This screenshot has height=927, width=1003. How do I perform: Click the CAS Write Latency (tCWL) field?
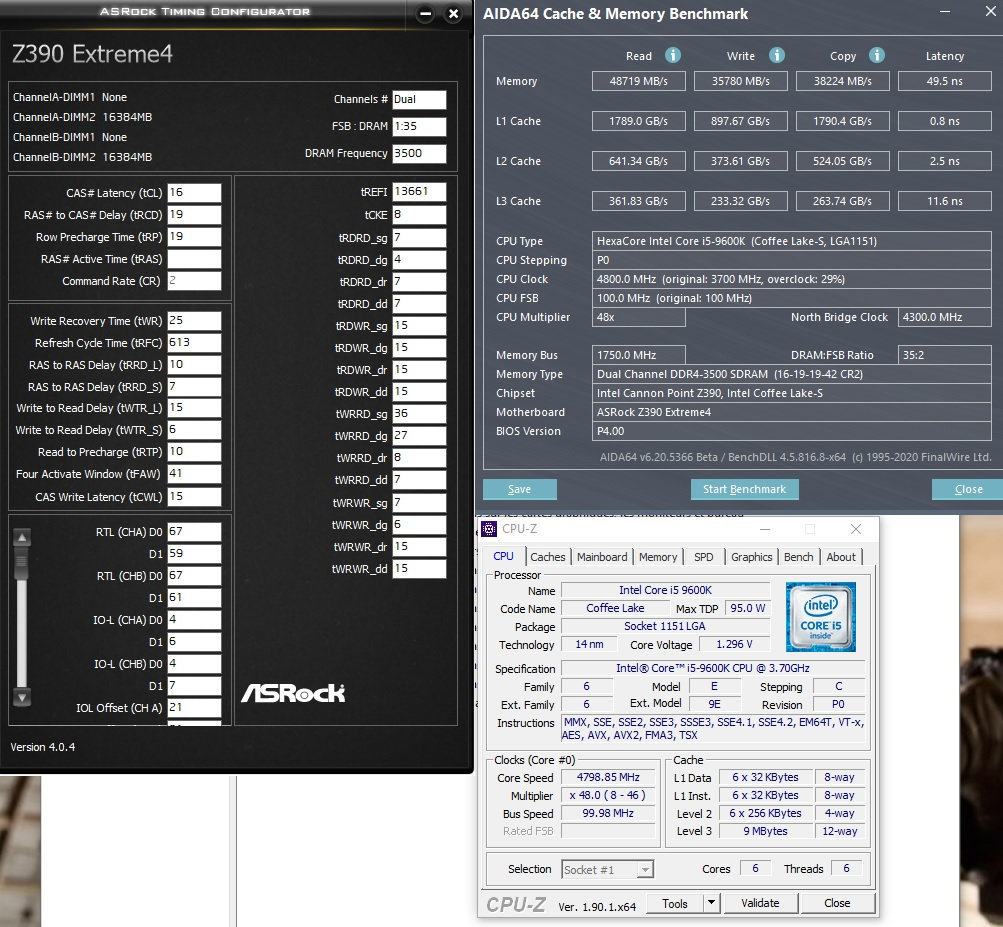pyautogui.click(x=194, y=496)
